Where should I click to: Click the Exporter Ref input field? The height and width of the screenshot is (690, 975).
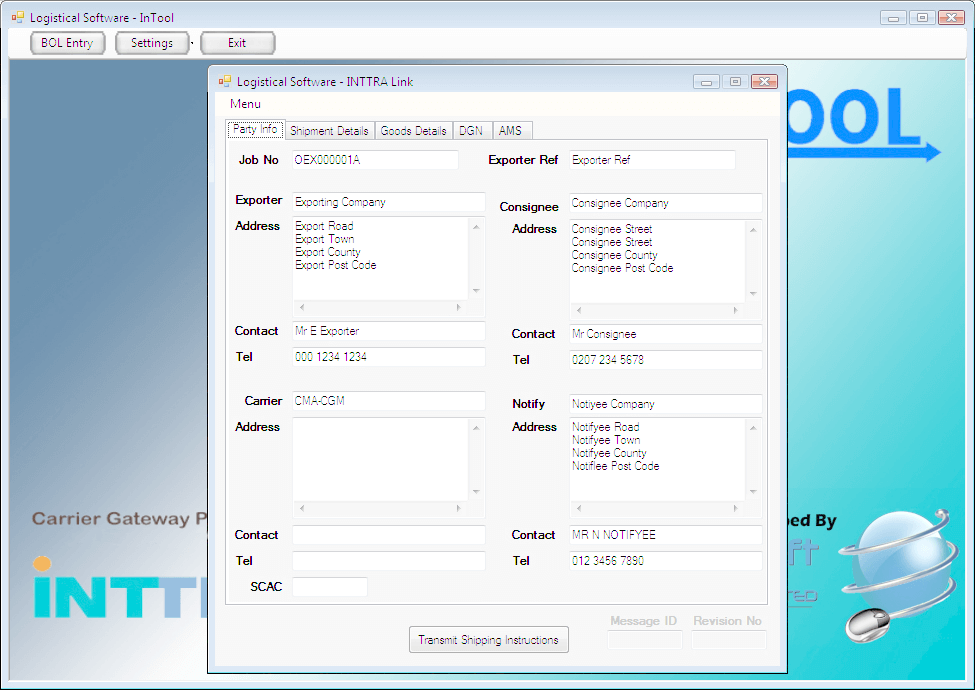click(652, 160)
